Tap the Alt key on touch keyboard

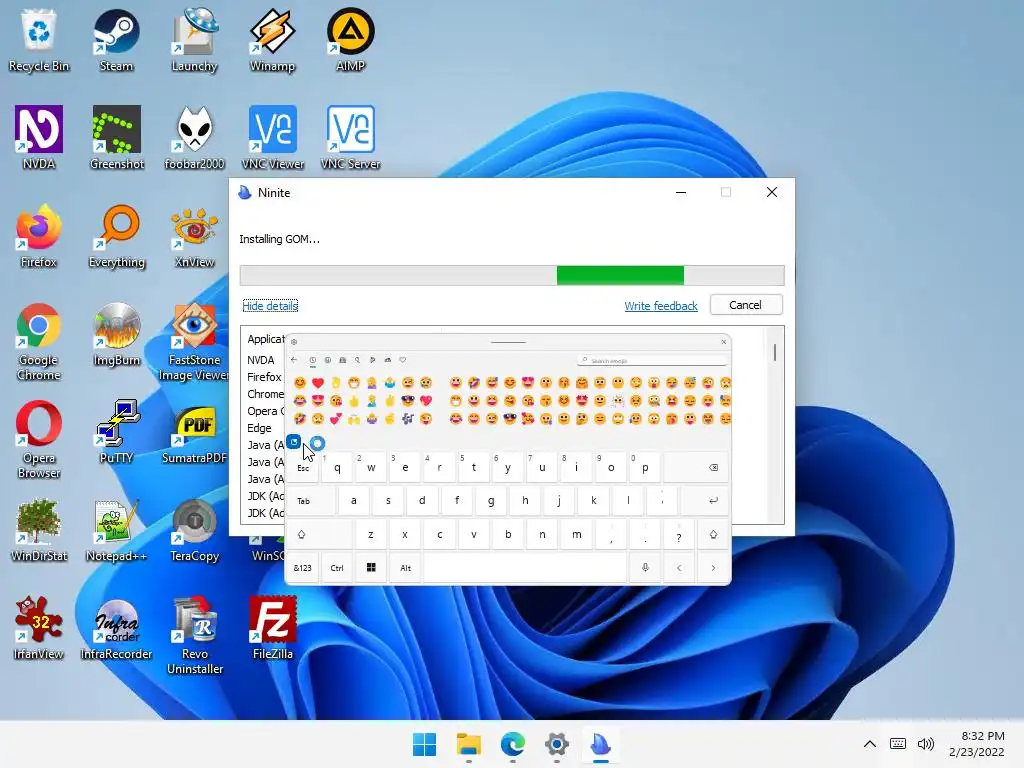coord(406,568)
